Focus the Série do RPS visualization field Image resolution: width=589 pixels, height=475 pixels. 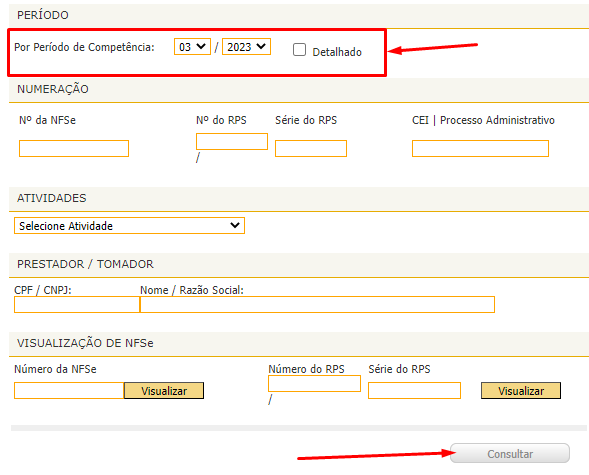coord(414,391)
